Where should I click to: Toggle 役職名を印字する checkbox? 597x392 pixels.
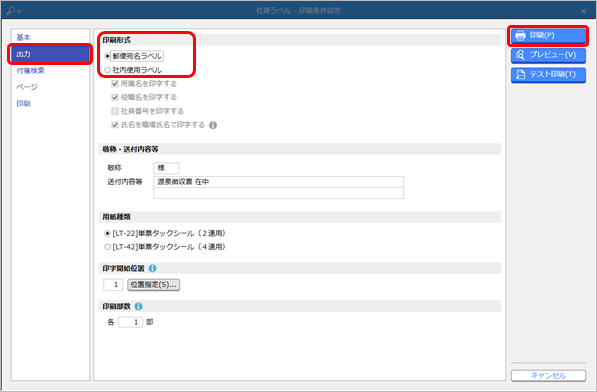[x=115, y=97]
